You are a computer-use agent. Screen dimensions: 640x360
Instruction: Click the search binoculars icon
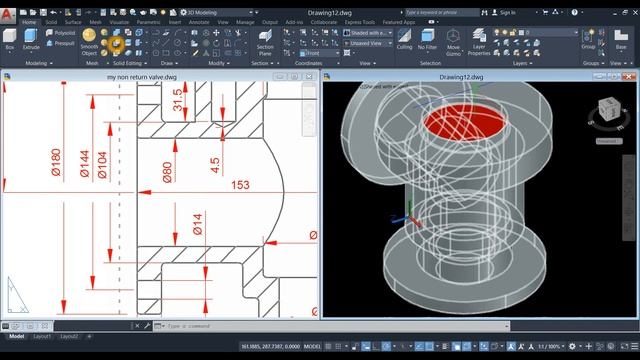[484, 13]
